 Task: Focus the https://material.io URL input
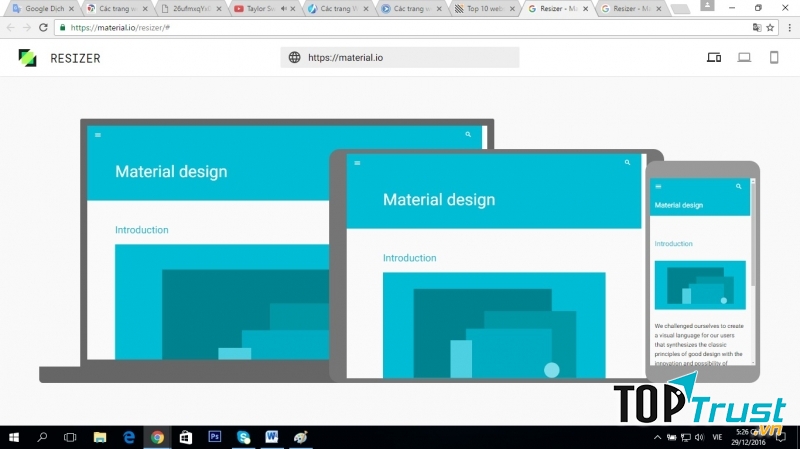coord(400,57)
